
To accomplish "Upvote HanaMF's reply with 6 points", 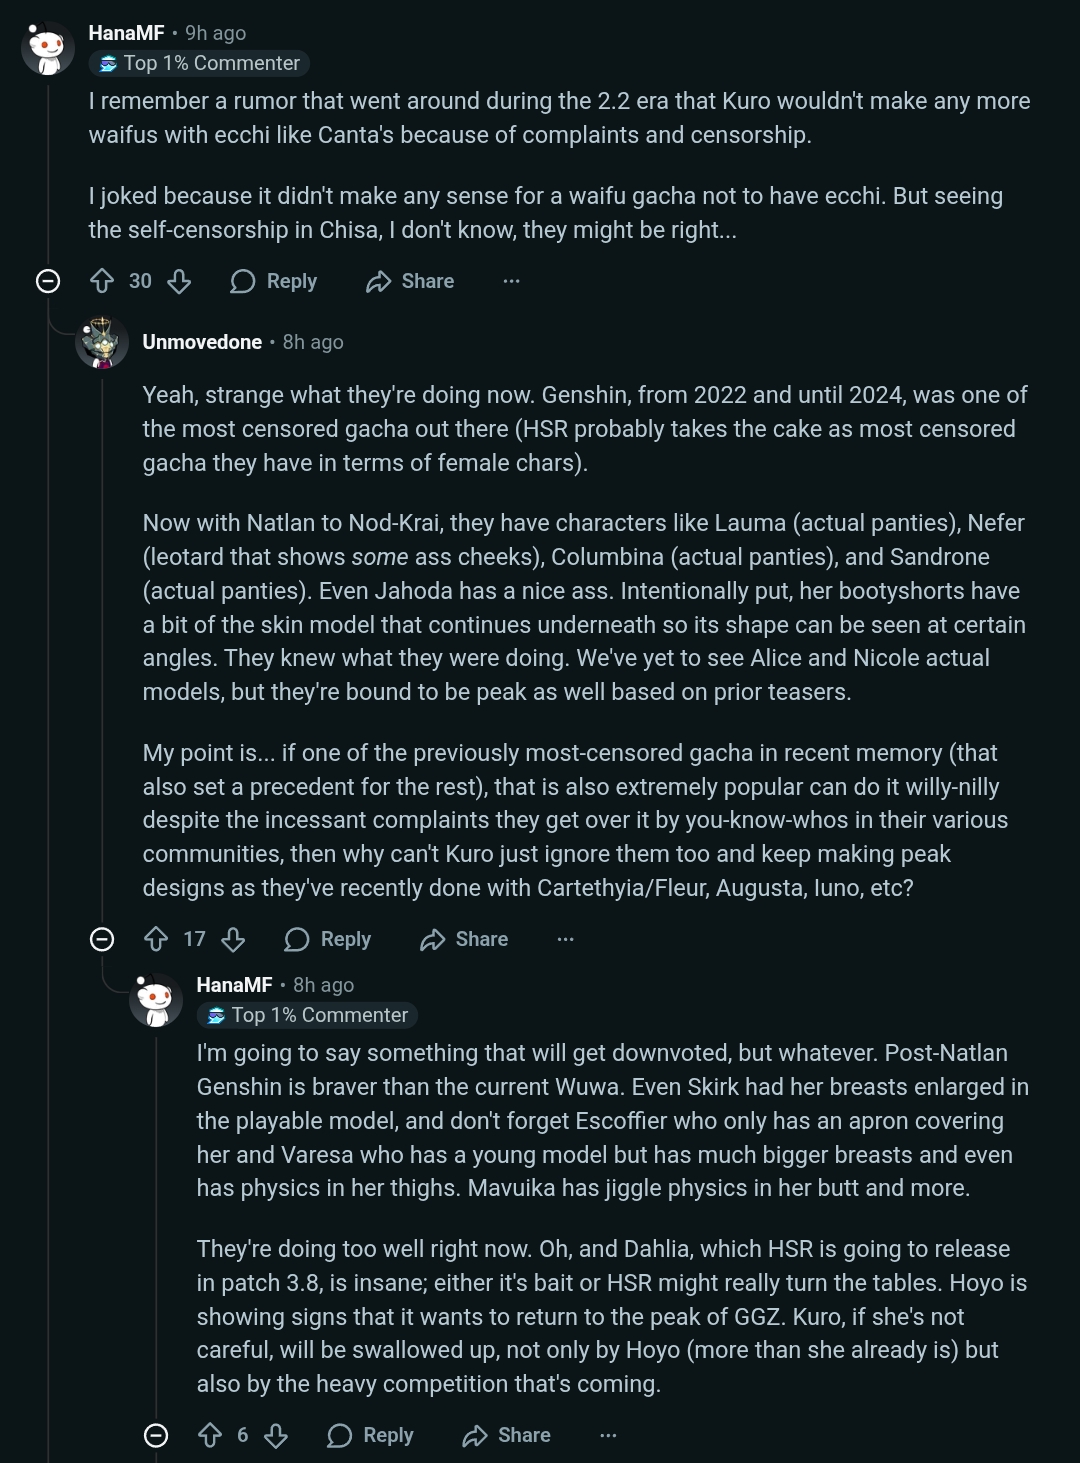I will coord(210,1436).
